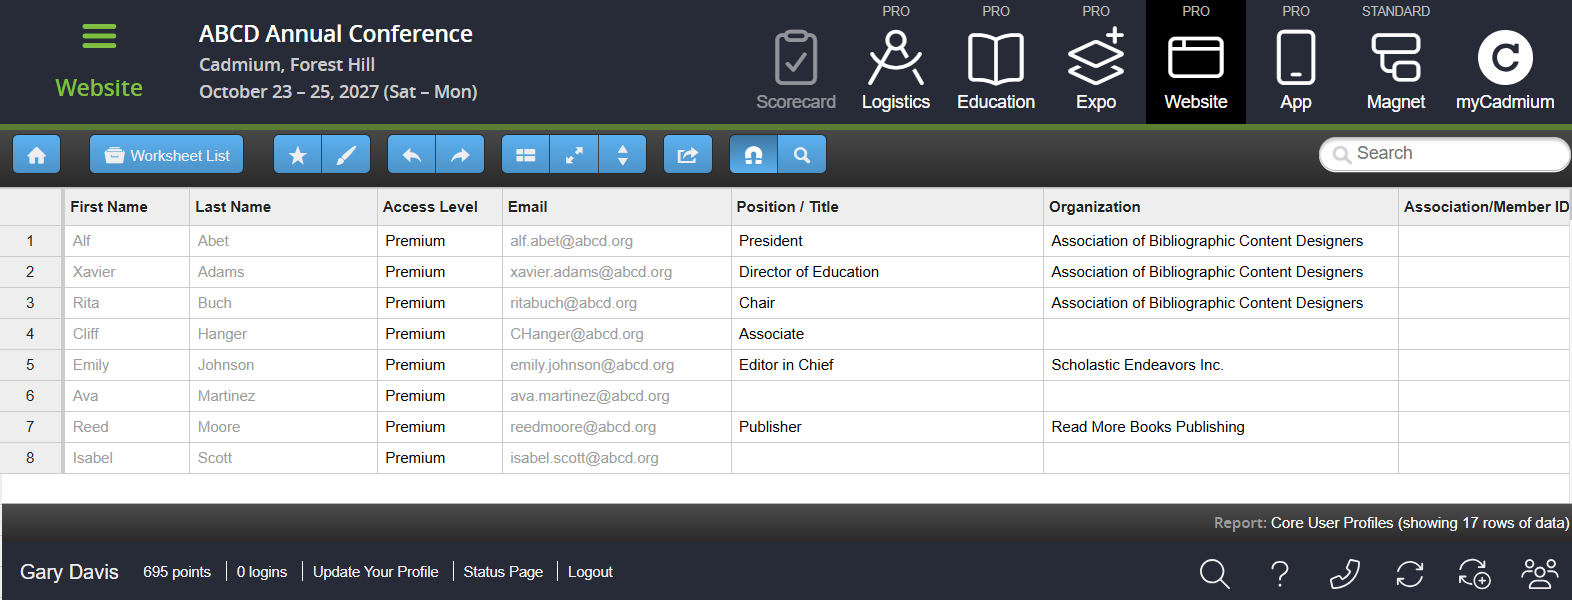Click the paintbrush toolbar button
This screenshot has height=600, width=1572.
(x=346, y=155)
